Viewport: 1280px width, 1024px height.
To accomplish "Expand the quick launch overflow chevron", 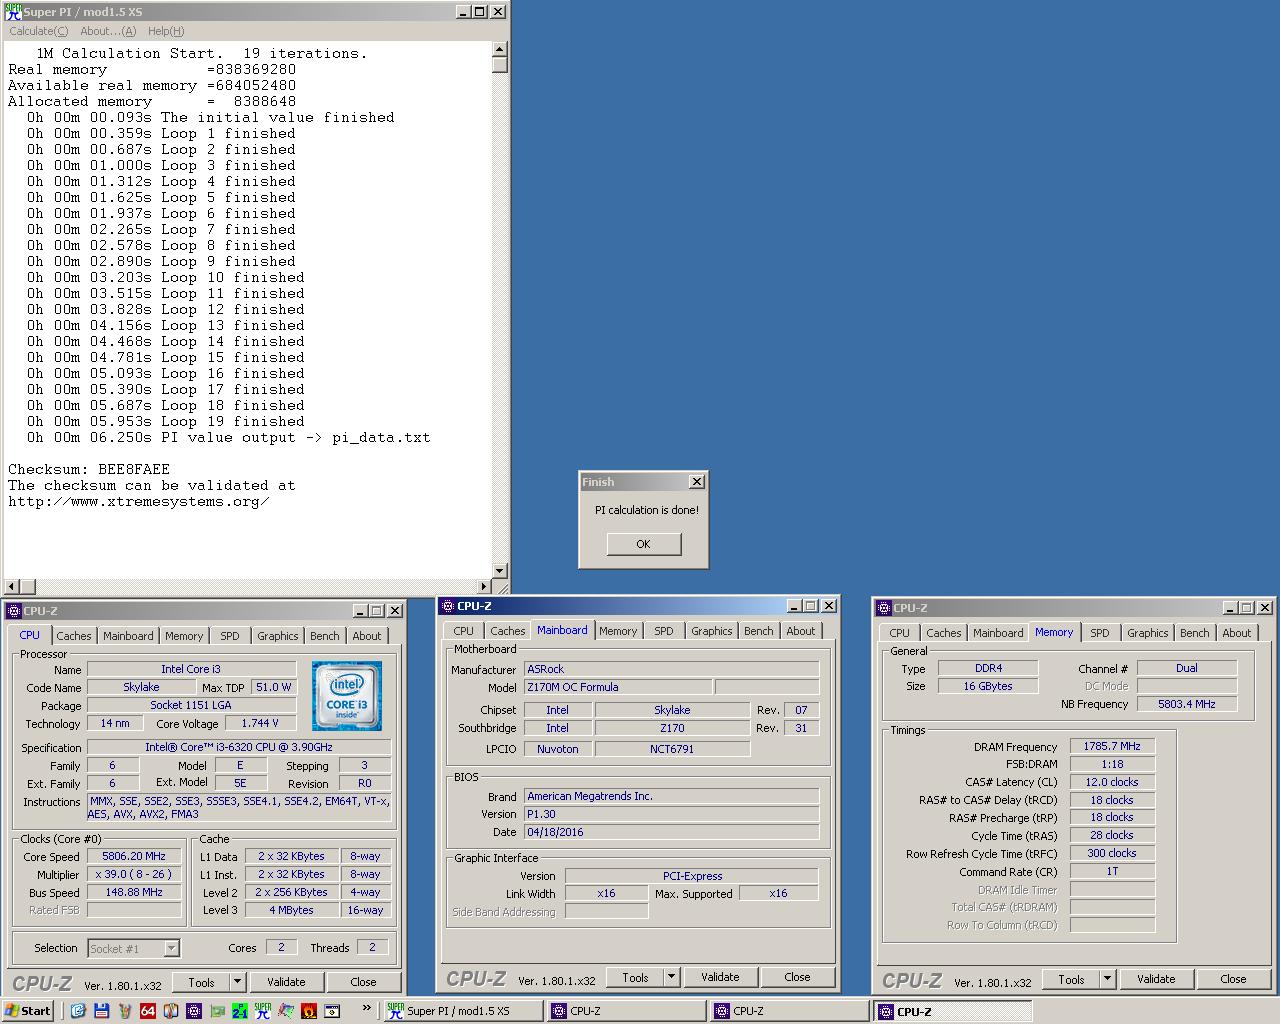I will tap(366, 1008).
